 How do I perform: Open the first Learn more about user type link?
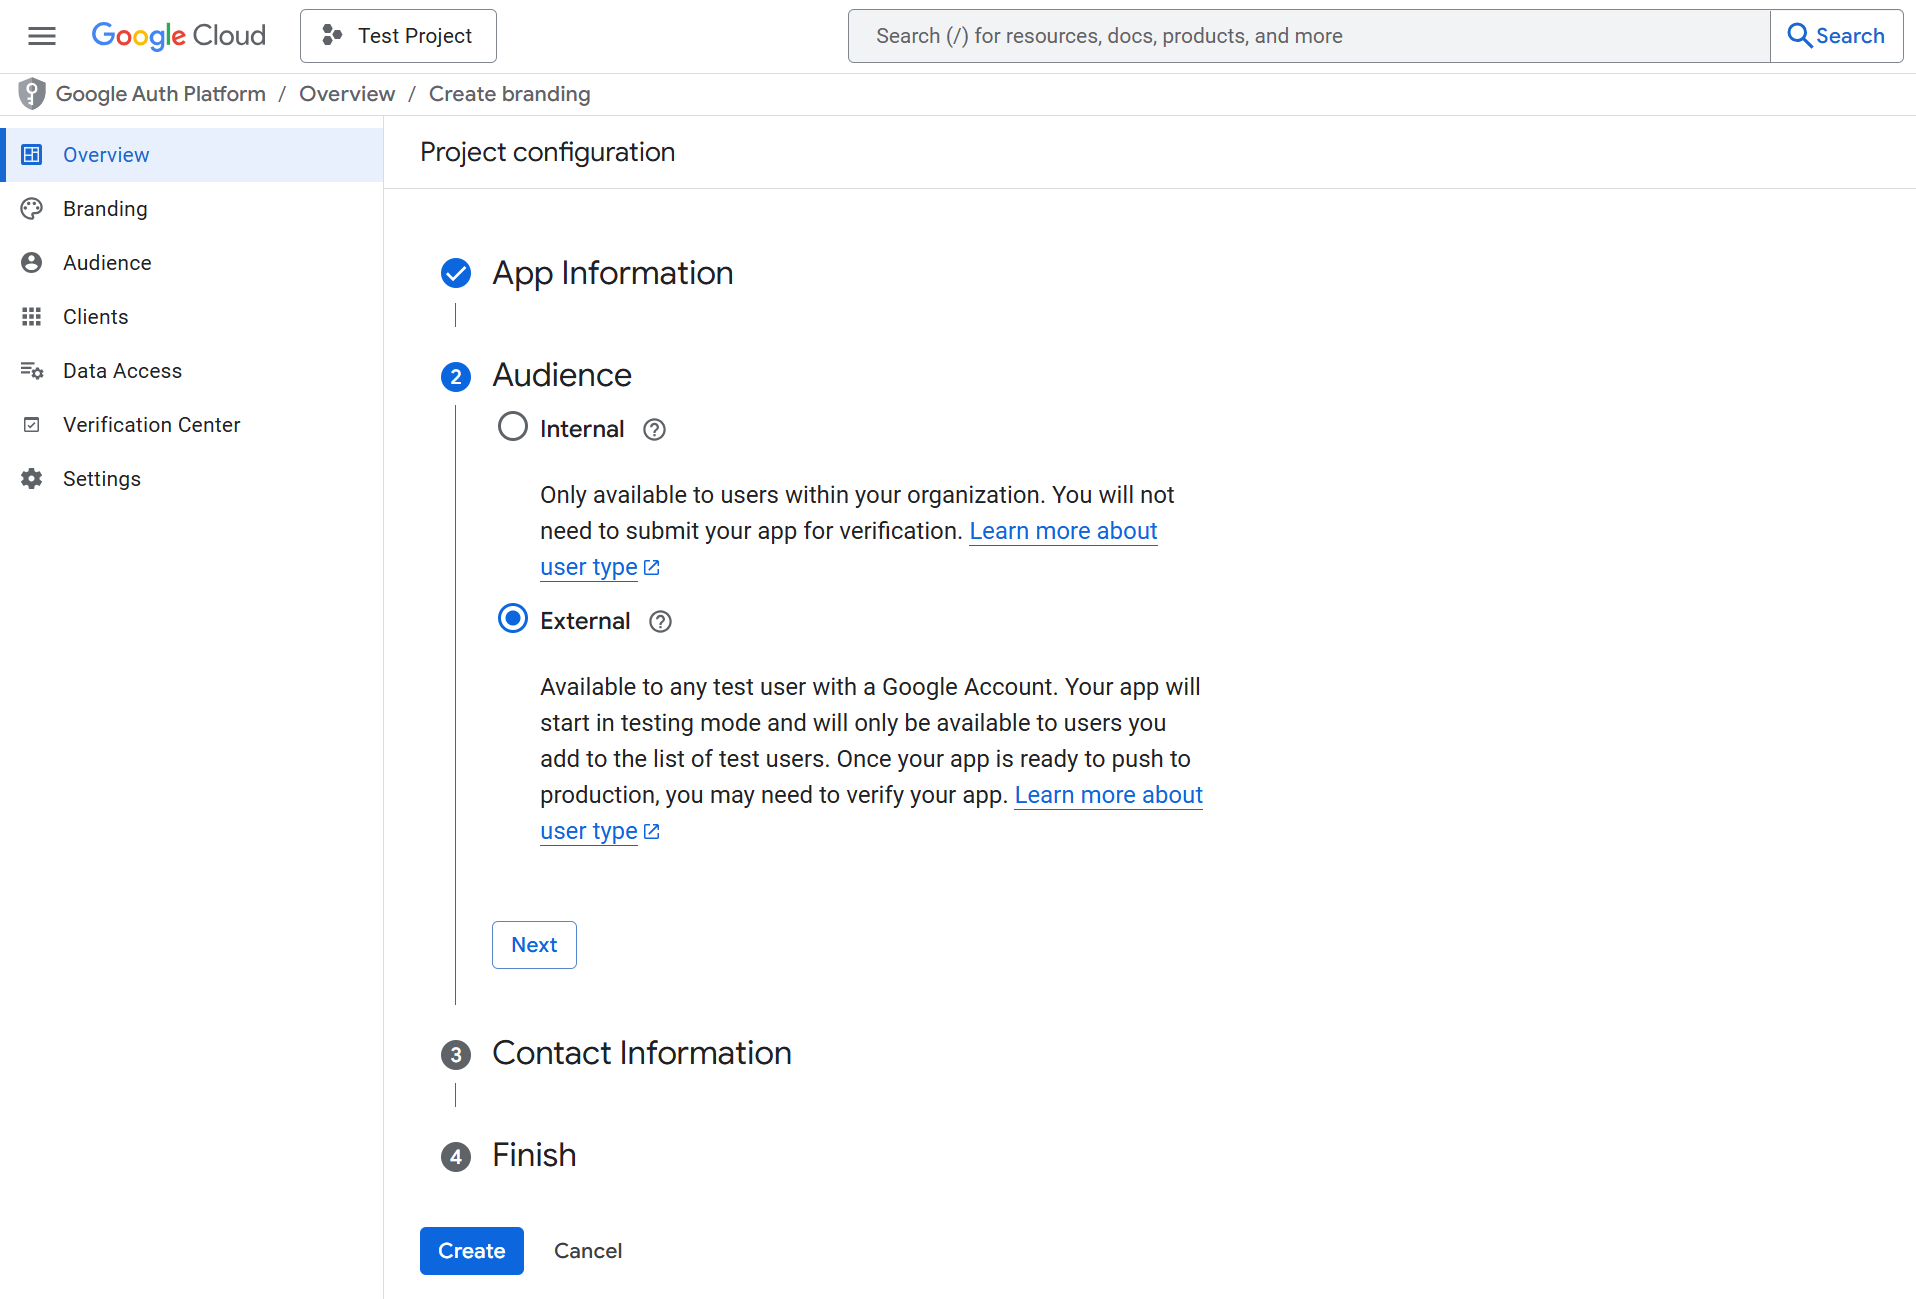(1063, 531)
